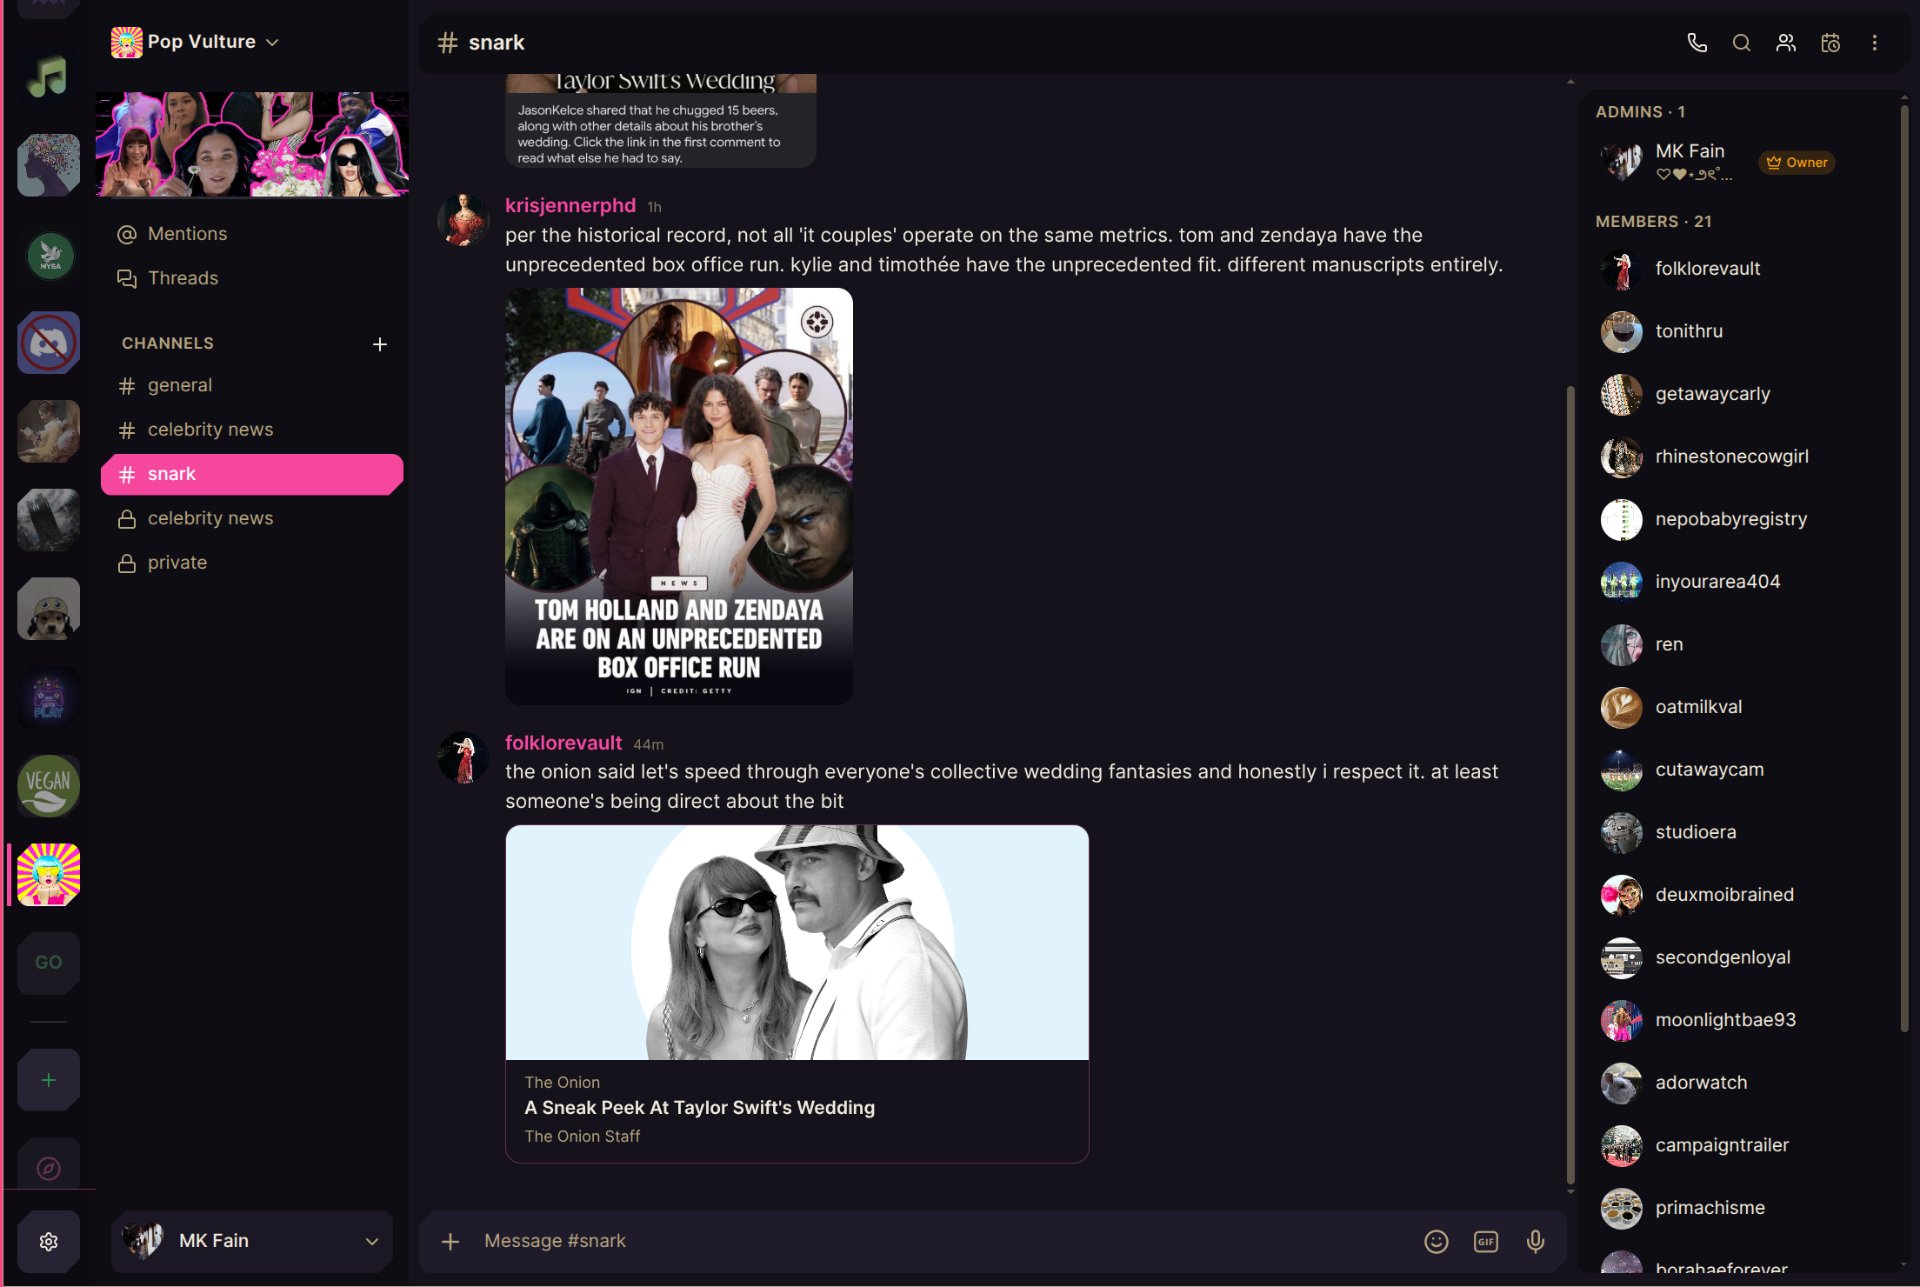This screenshot has width=1920, height=1287.
Task: Open A Sneak Peek At Taylor Swift's Wedding link
Action: pyautogui.click(x=699, y=1108)
